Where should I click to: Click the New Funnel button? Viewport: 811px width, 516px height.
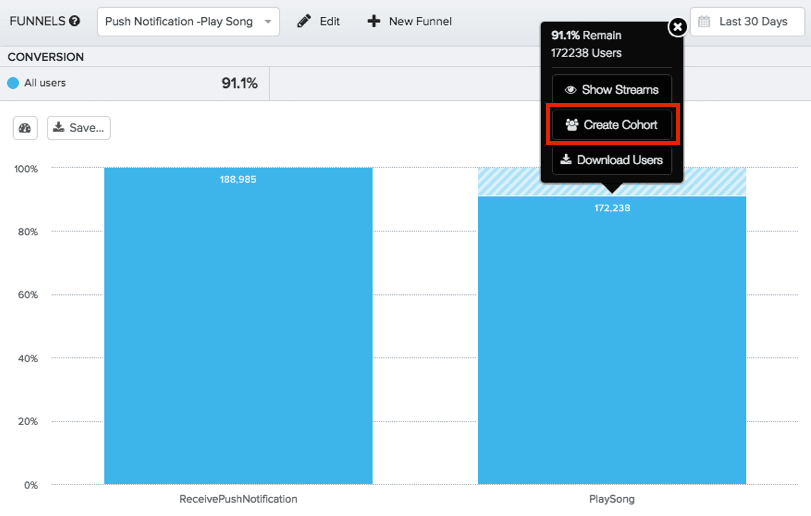point(409,21)
